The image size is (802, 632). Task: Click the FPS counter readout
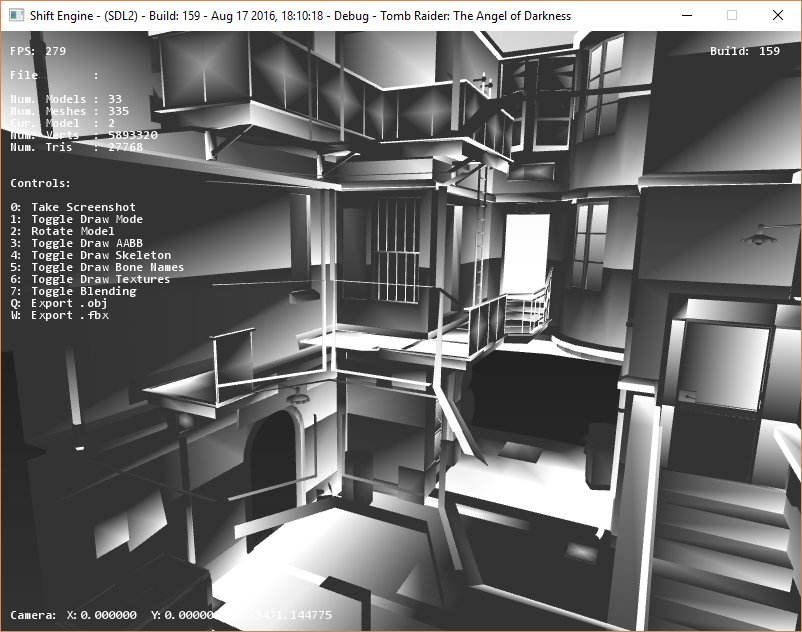coord(38,51)
